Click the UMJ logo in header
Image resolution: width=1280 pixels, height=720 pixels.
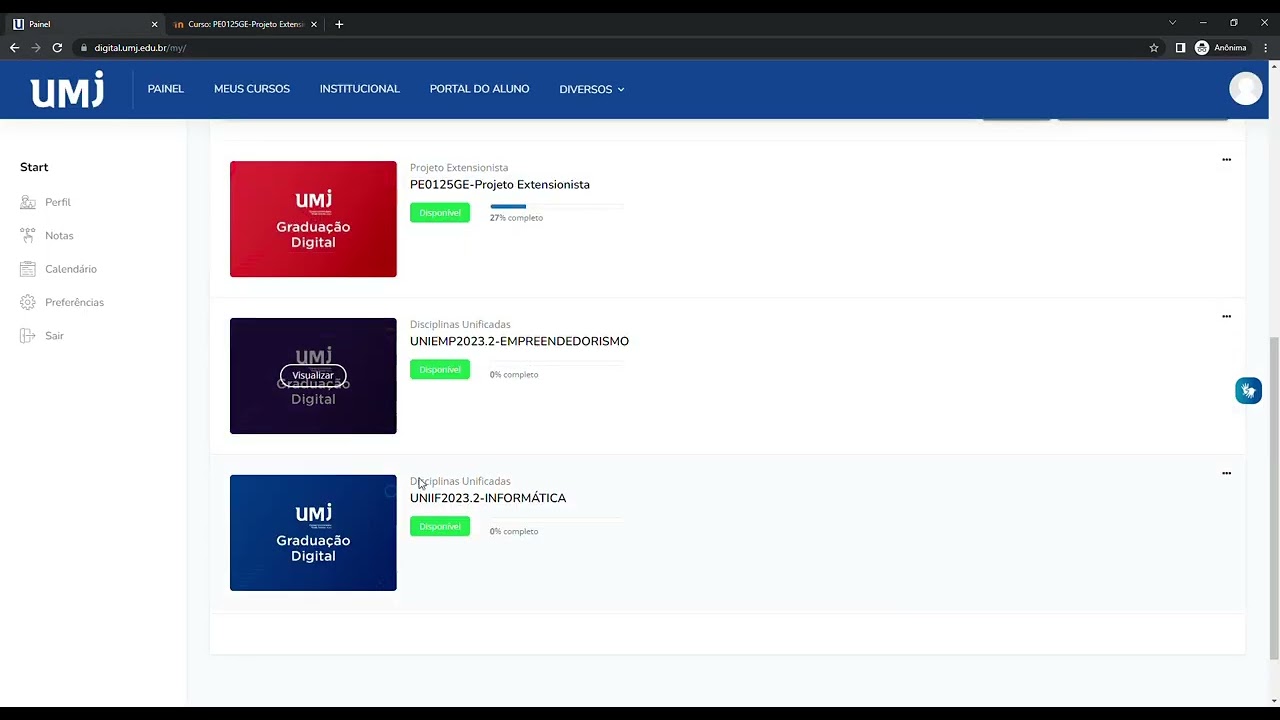pos(67,89)
